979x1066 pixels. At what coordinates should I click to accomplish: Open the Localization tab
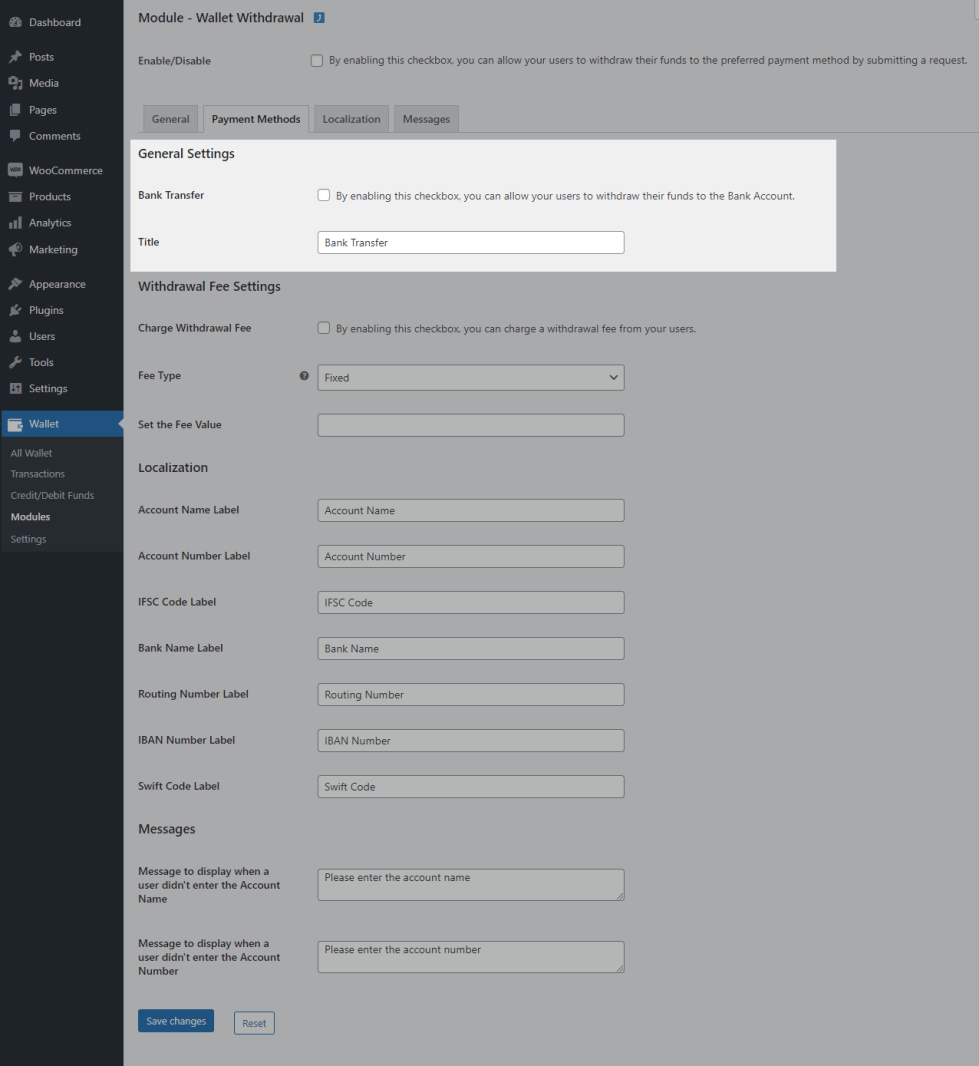351,119
